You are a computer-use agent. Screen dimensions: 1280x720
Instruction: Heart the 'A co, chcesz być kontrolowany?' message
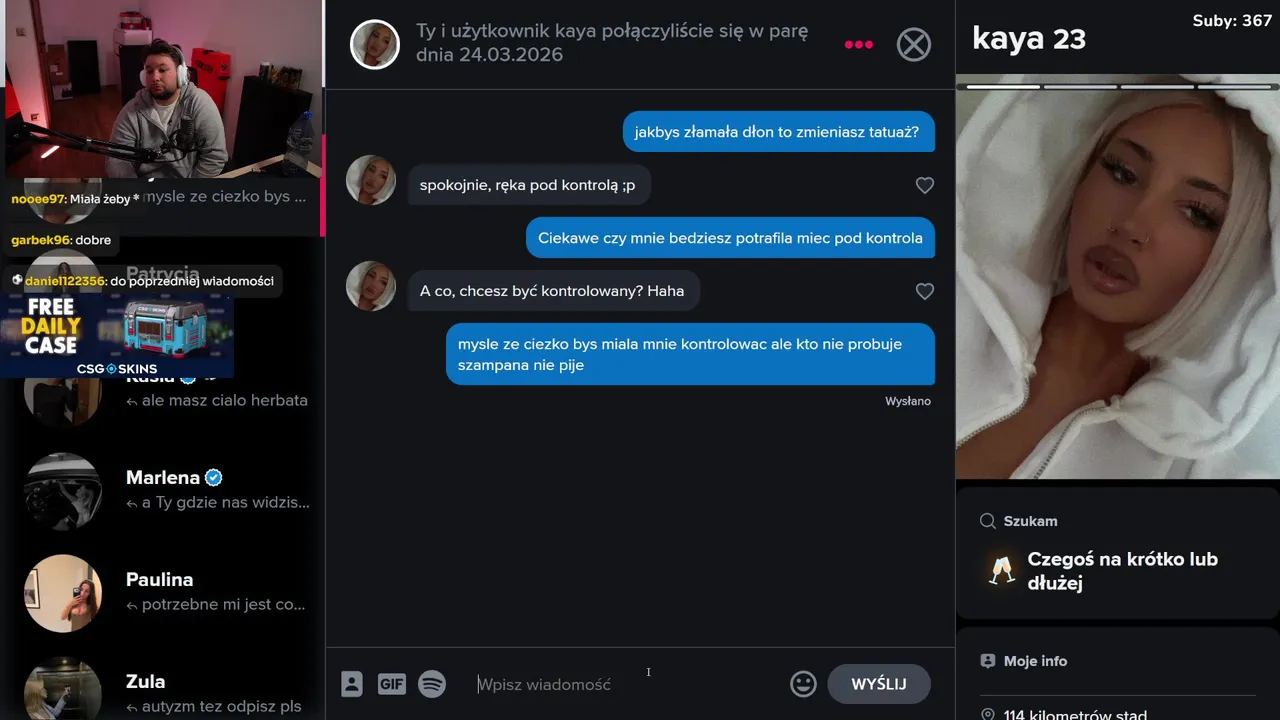point(925,291)
